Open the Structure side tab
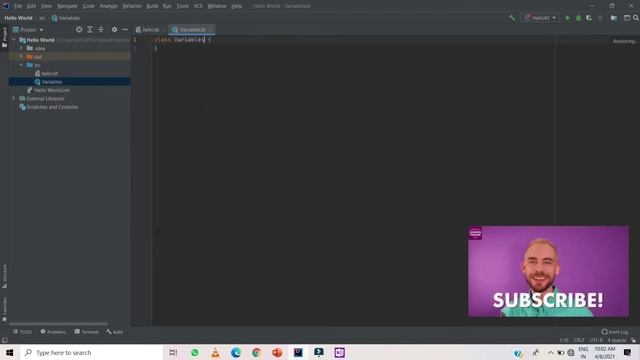This screenshot has height=360, width=640. [x=4, y=276]
